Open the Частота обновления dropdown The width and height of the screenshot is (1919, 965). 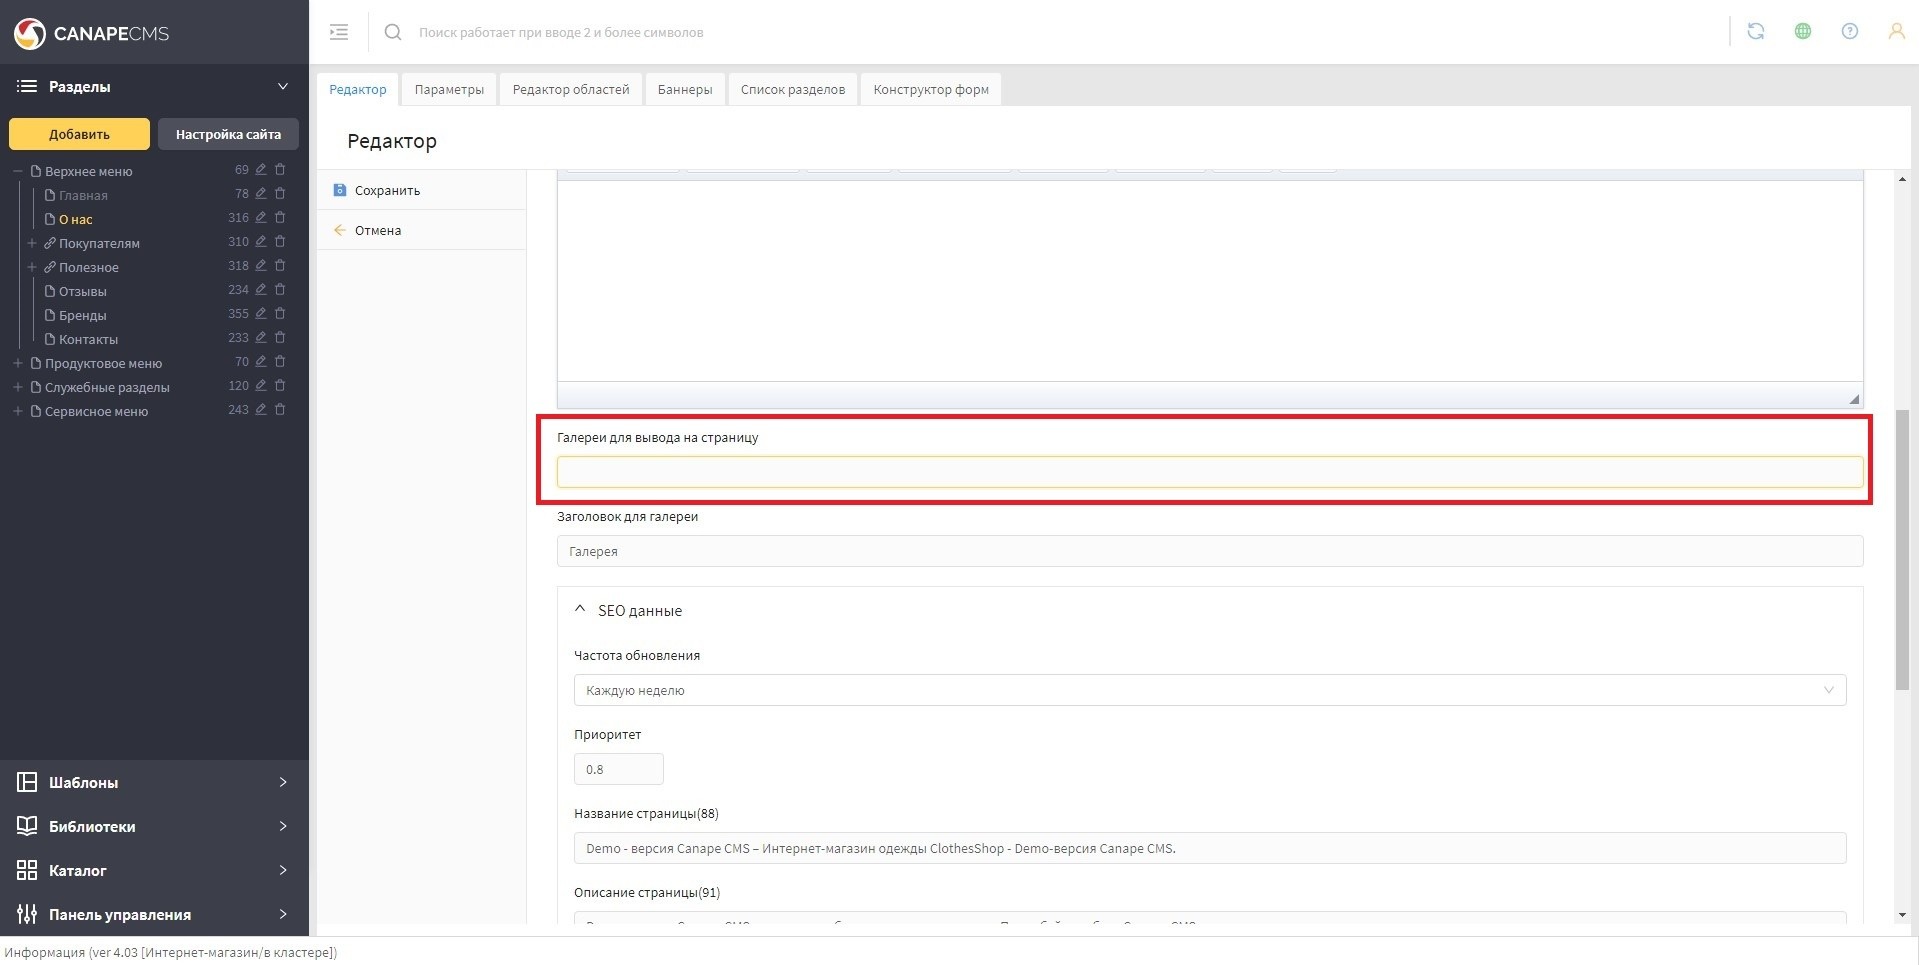pyautogui.click(x=1209, y=690)
